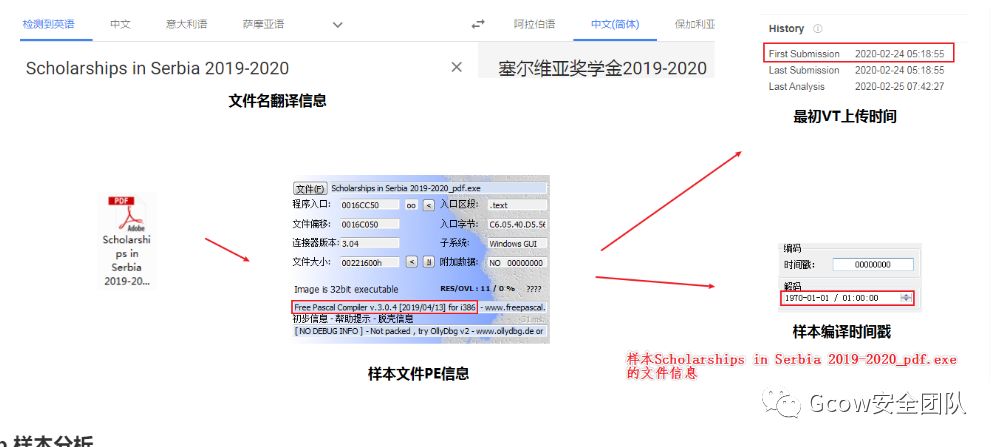Click the file offset value 0016C050
999x447 pixels.
tap(370, 224)
